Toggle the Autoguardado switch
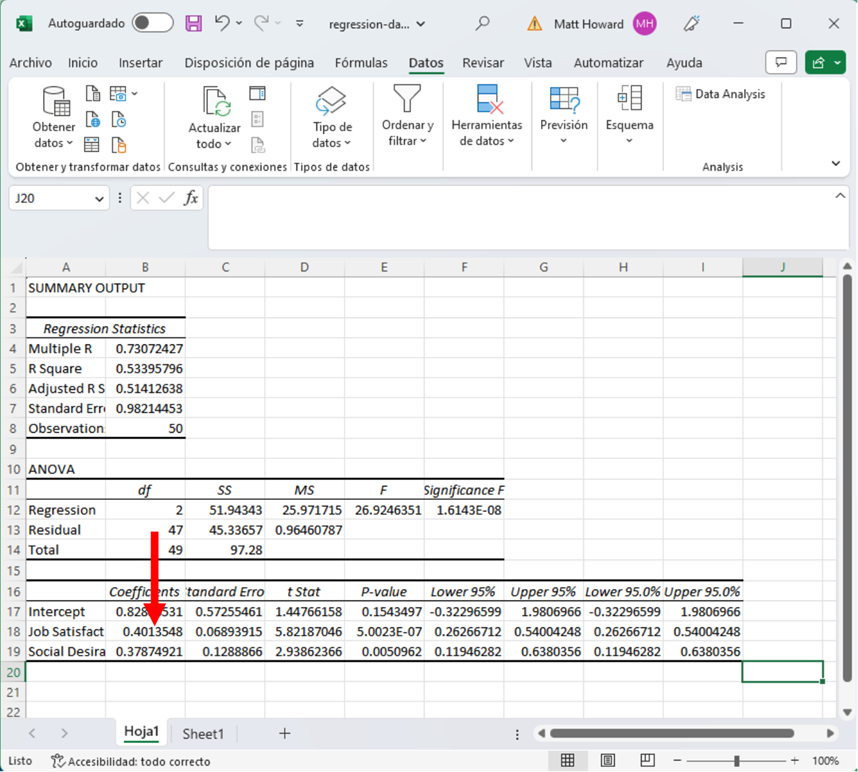858x772 pixels. [x=152, y=23]
